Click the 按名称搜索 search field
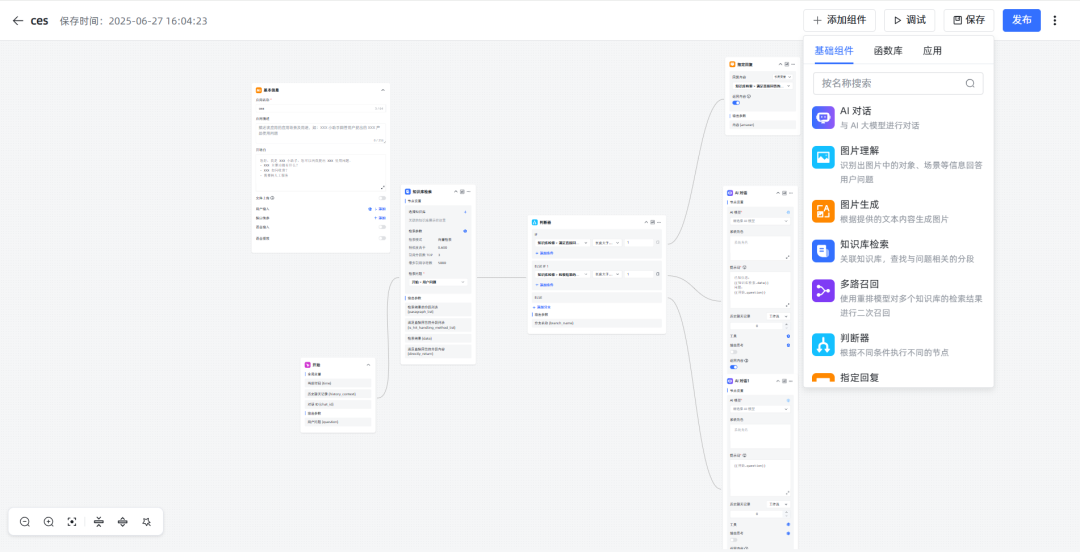1080x552 pixels. click(890, 83)
